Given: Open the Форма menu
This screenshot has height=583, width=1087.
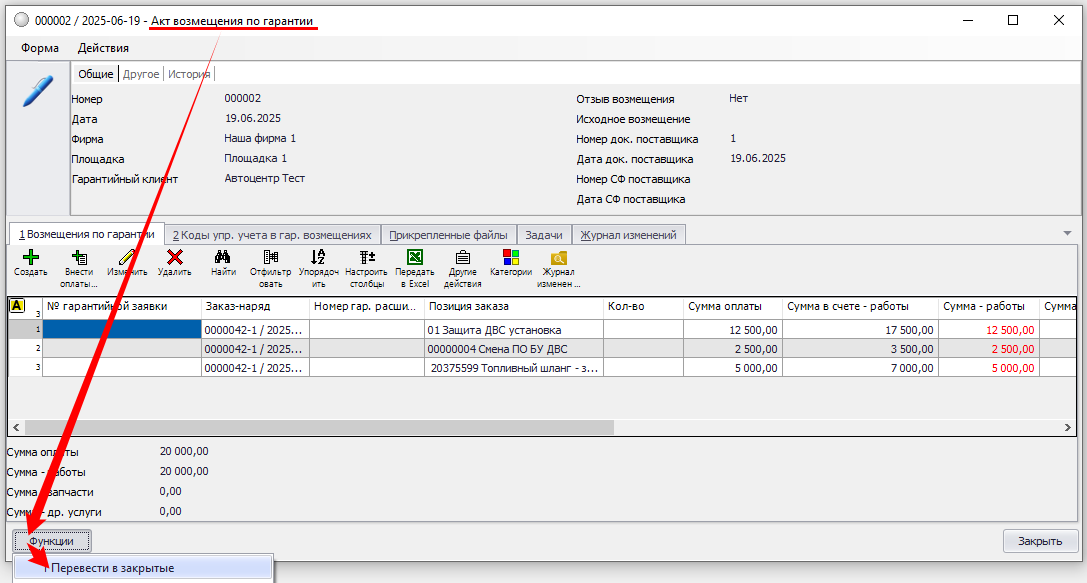Looking at the screenshot, I should tap(39, 48).
